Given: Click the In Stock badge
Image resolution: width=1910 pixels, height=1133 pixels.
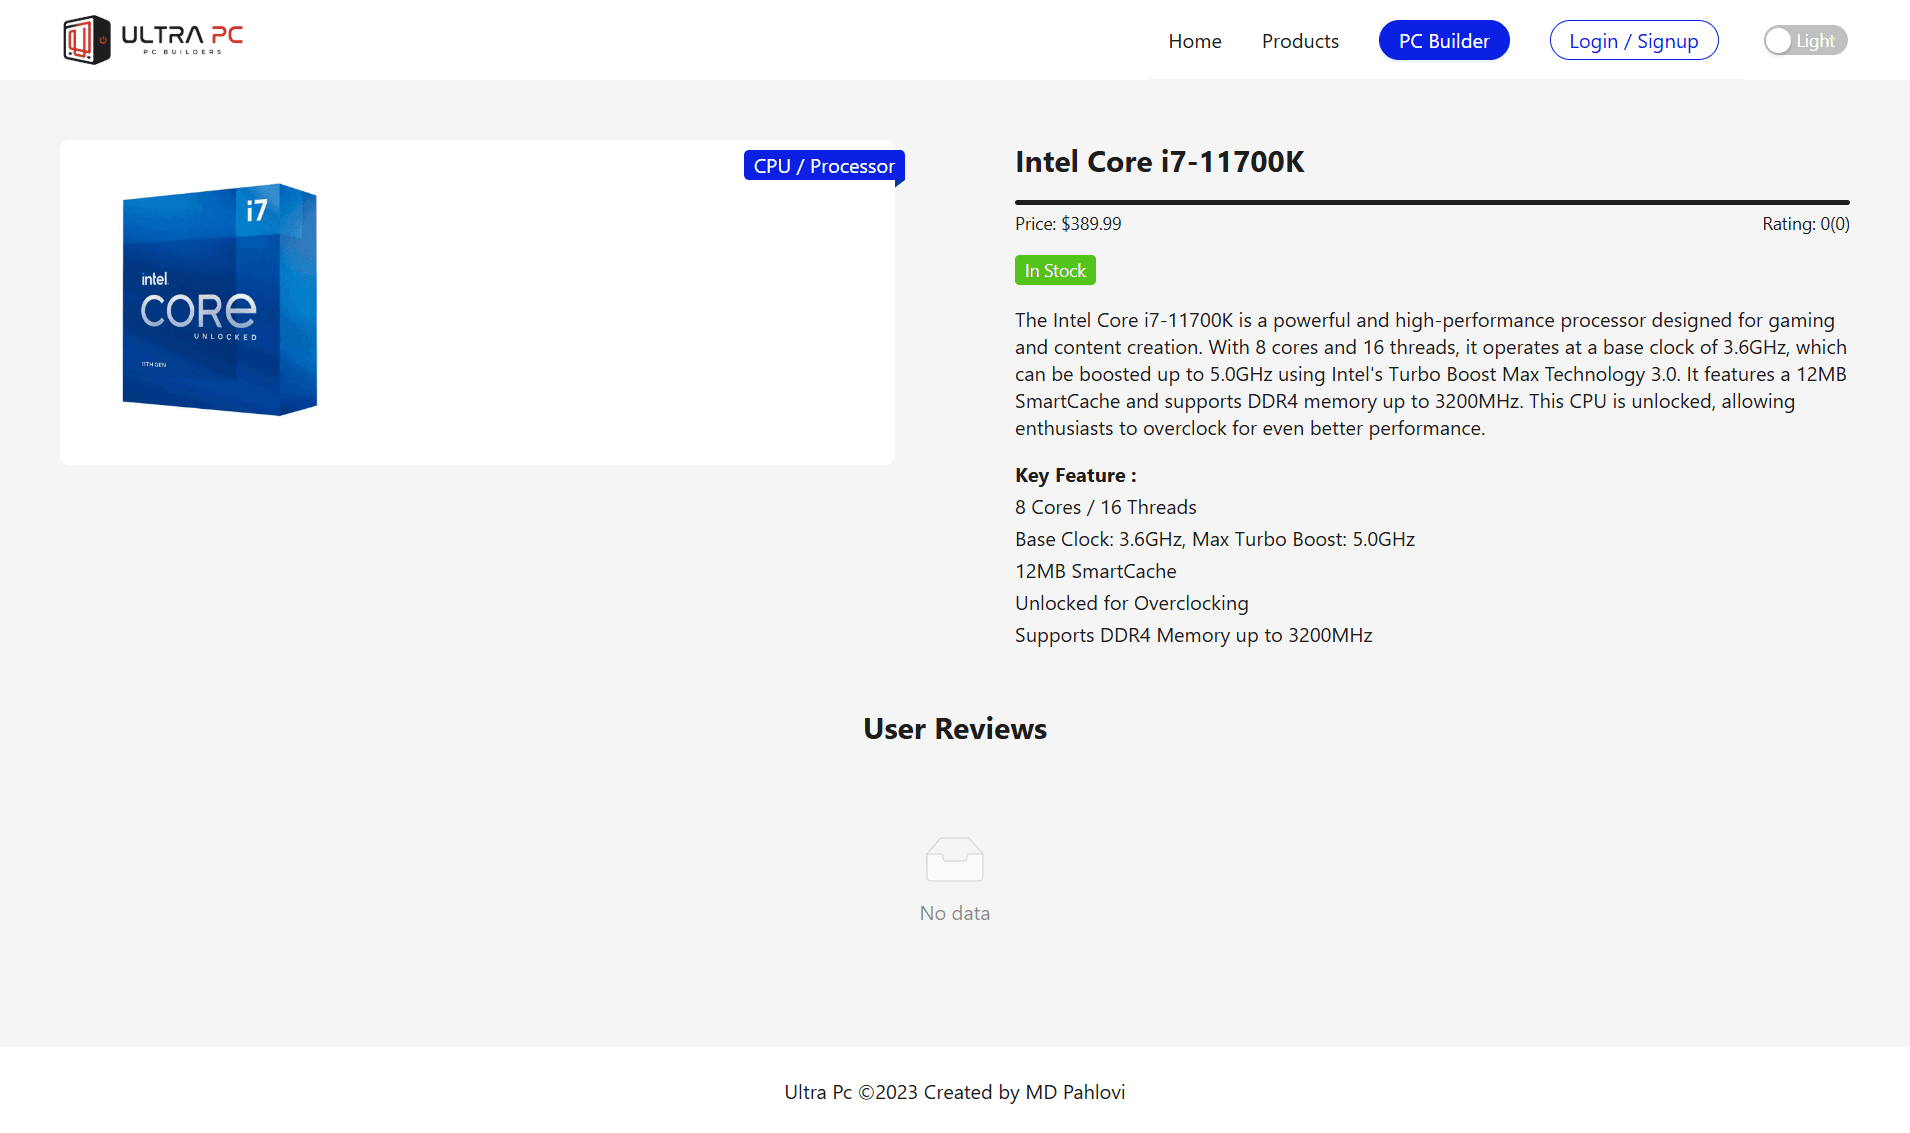Looking at the screenshot, I should click(1055, 271).
